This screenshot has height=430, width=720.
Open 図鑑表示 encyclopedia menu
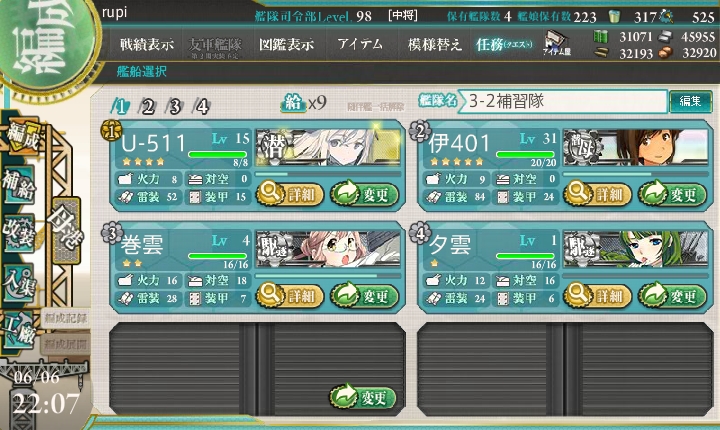287,44
